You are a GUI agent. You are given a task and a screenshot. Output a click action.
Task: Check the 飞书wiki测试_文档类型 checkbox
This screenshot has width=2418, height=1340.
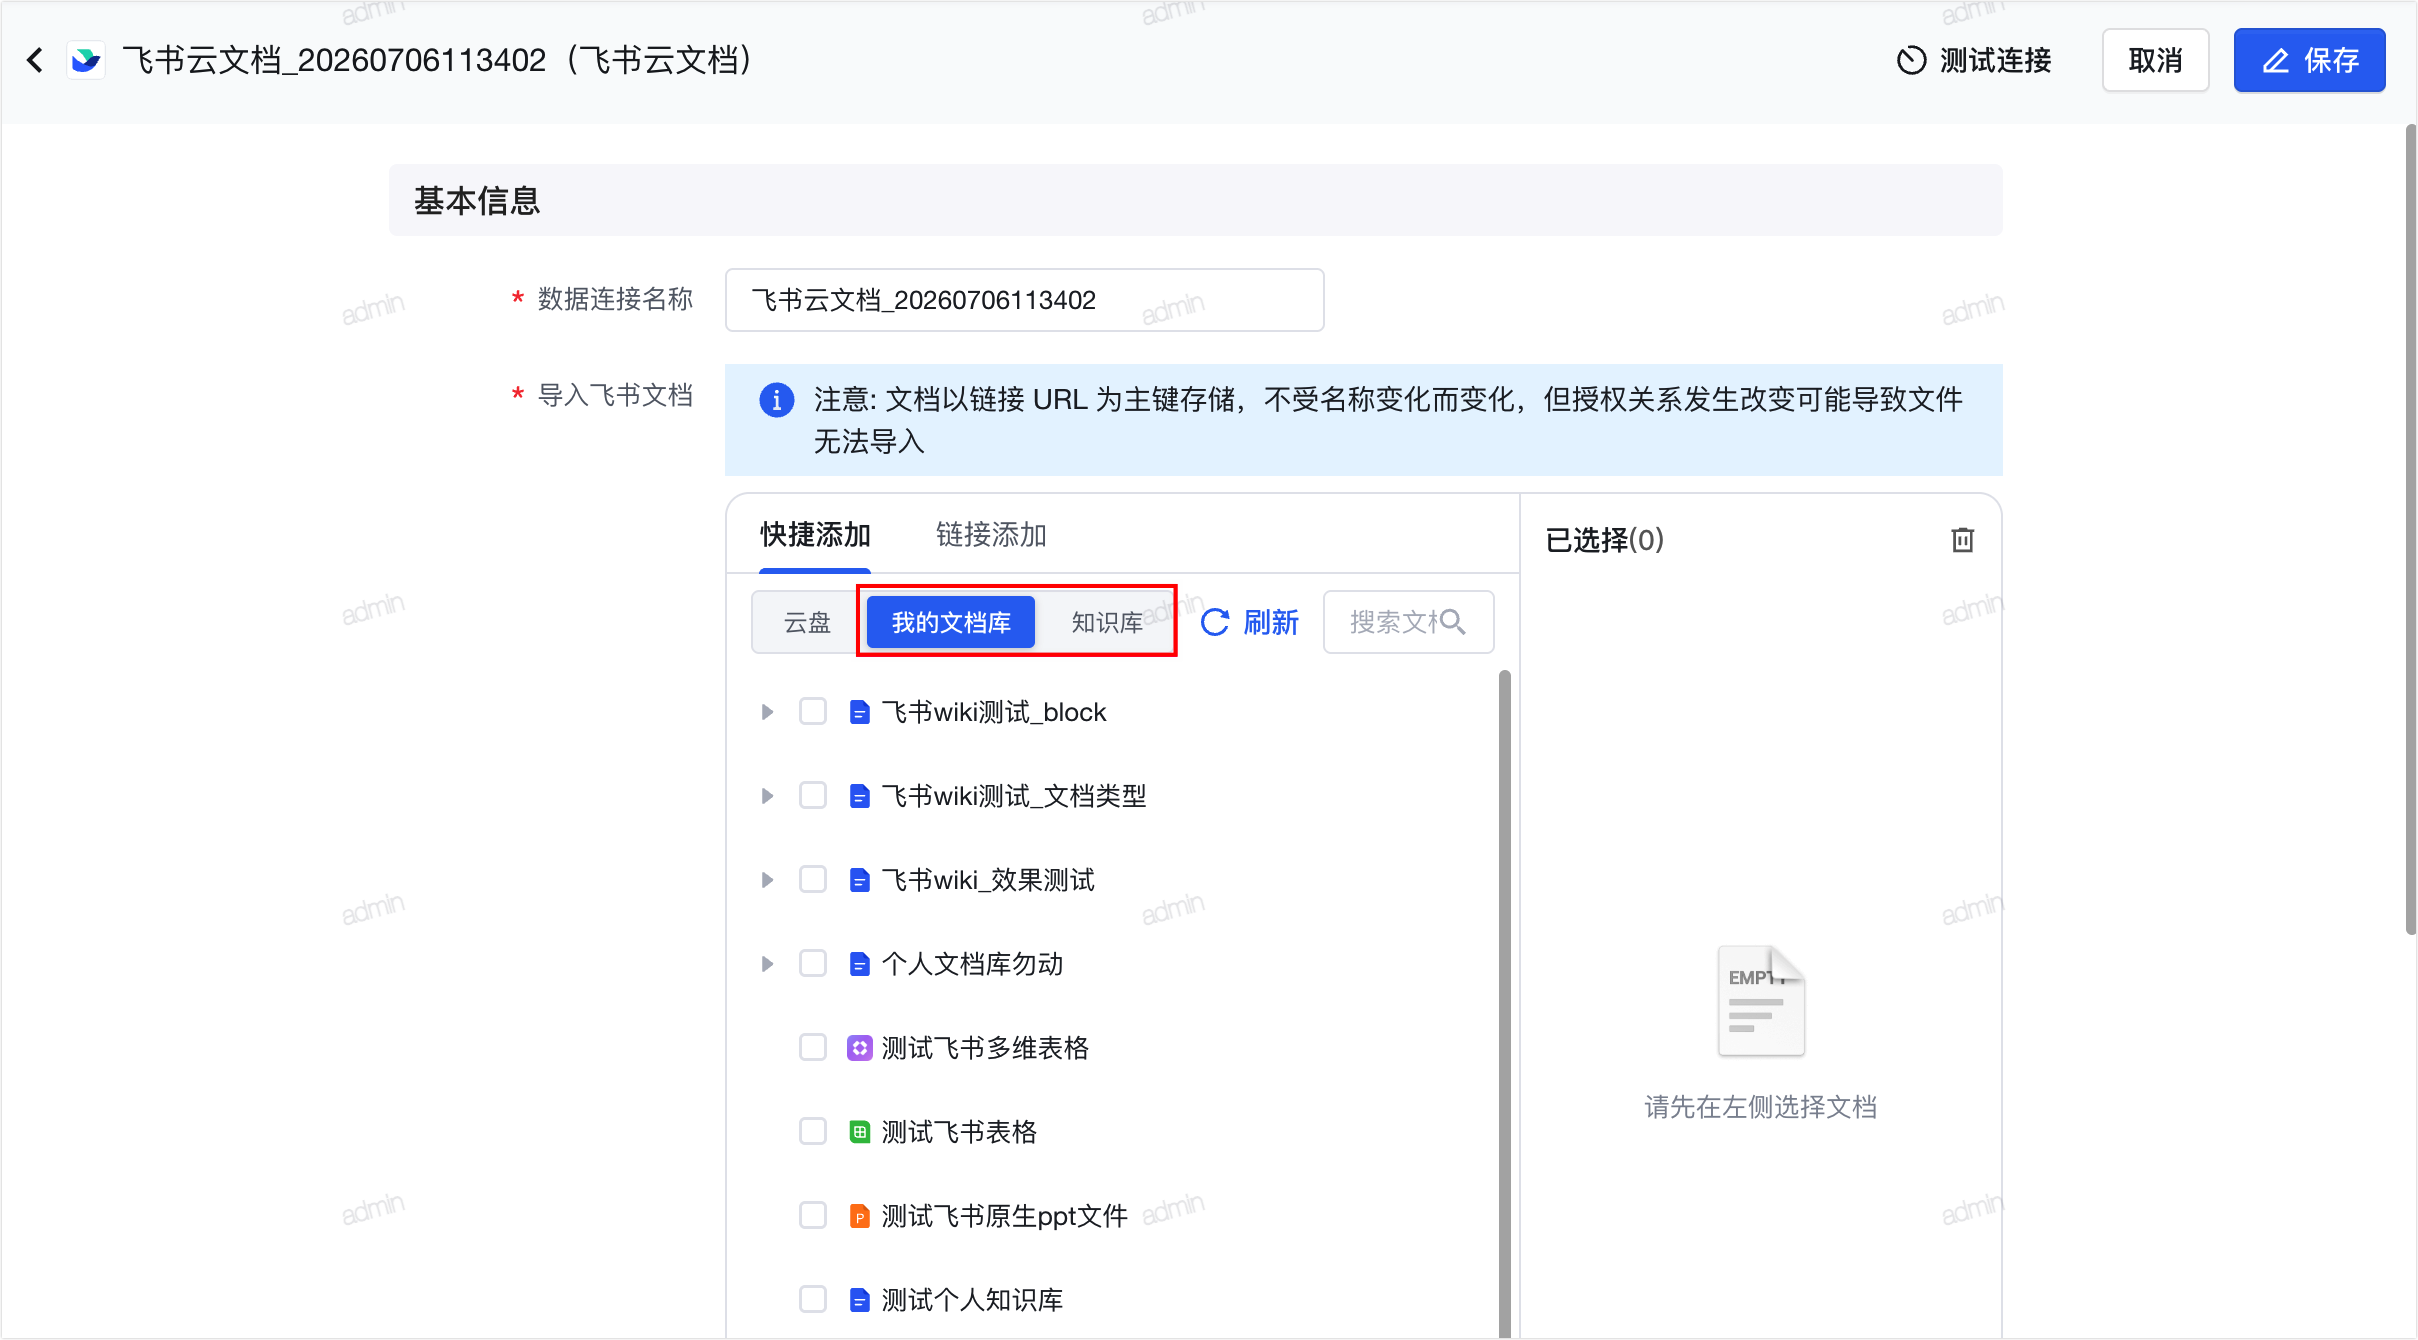point(813,796)
